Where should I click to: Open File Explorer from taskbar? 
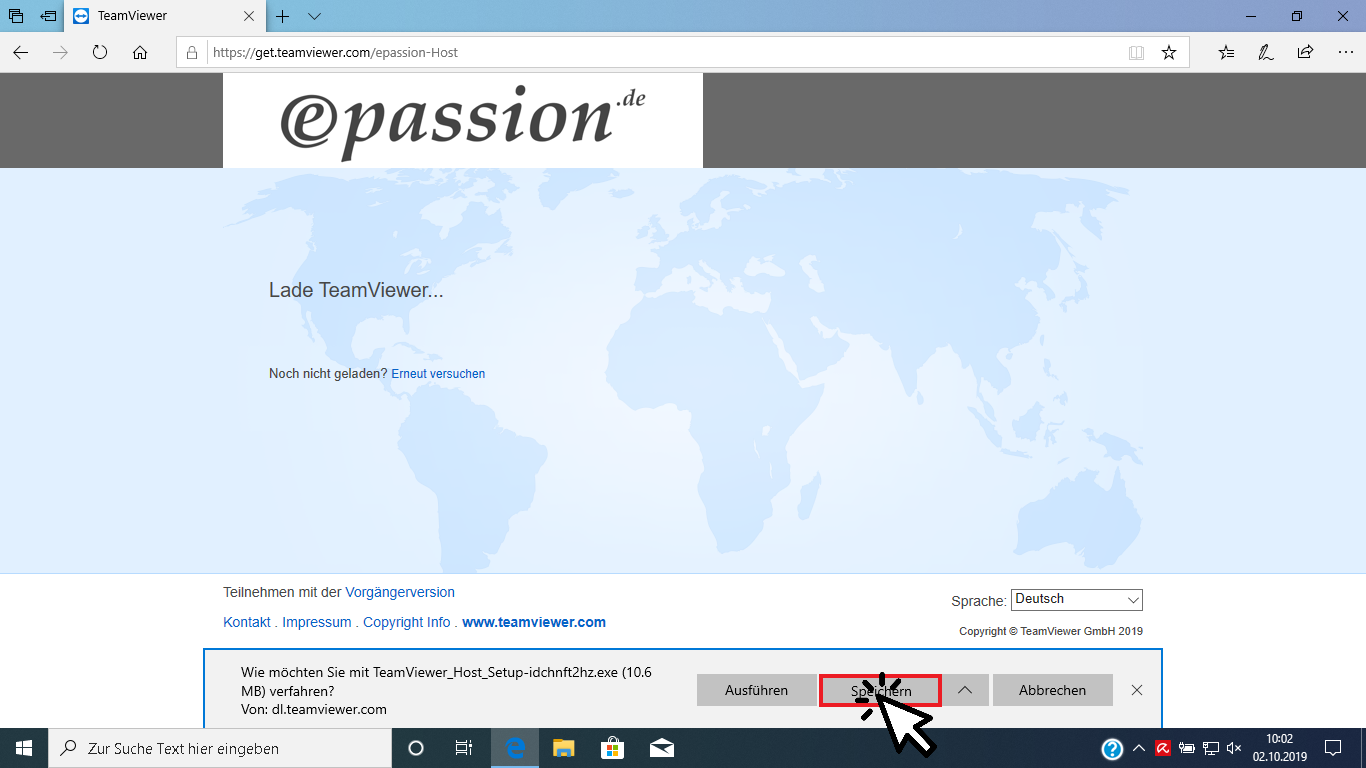[x=564, y=748]
